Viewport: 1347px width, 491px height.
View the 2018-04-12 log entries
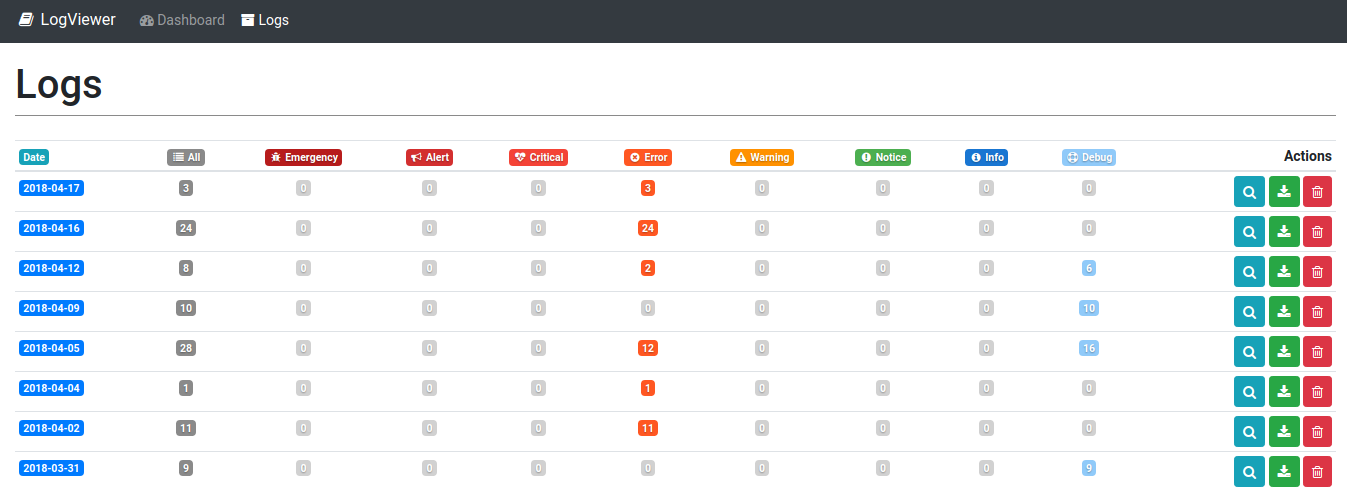[x=1249, y=272]
